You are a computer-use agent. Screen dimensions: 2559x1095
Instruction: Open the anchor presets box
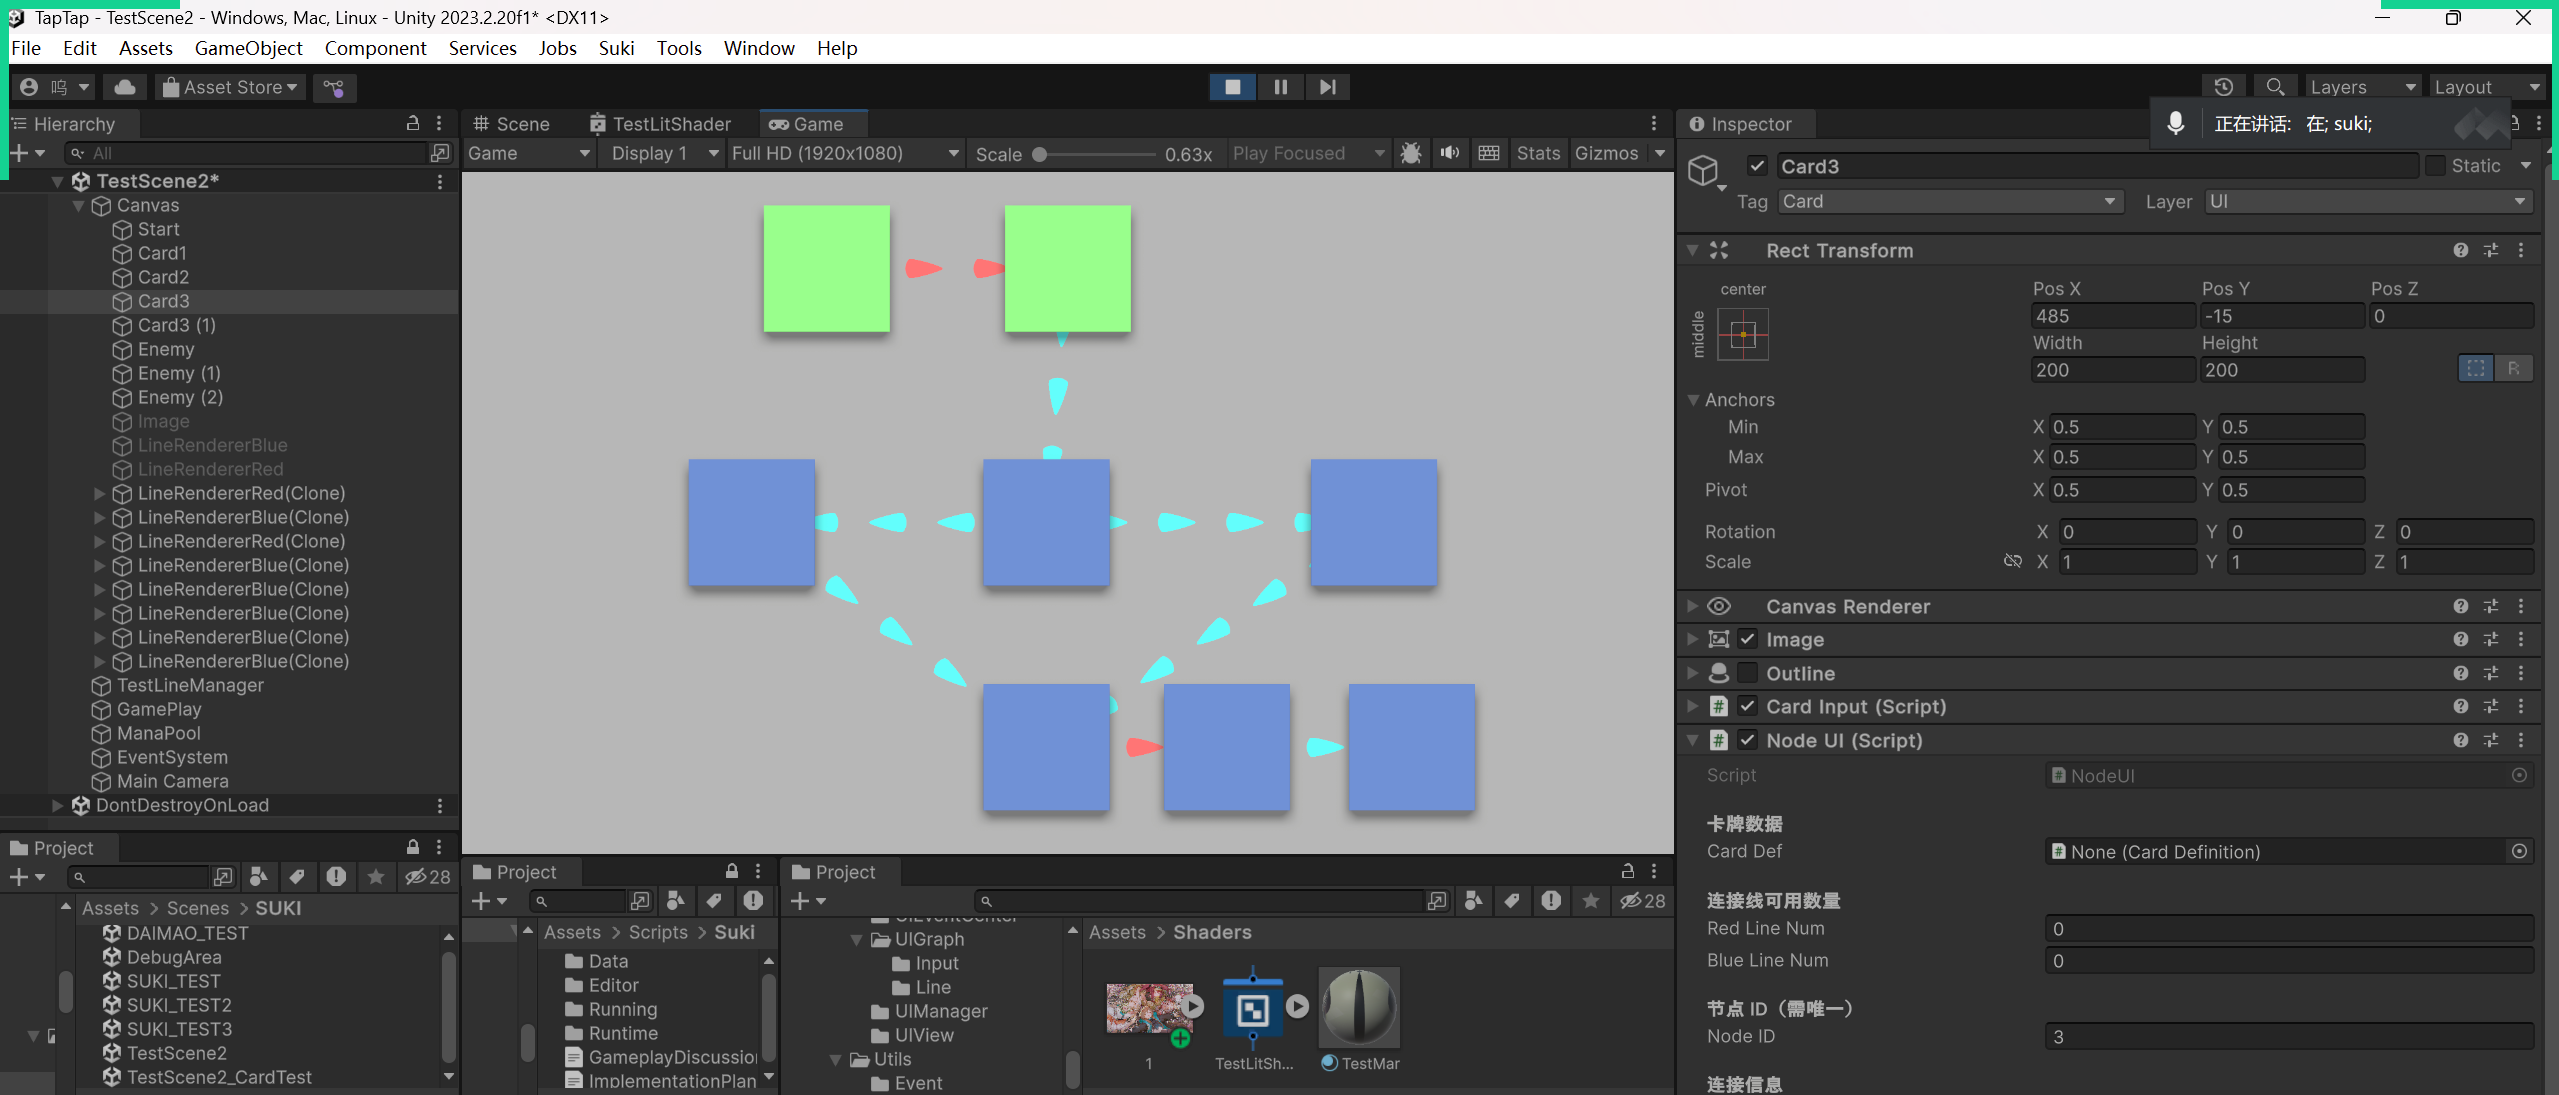pos(1742,334)
